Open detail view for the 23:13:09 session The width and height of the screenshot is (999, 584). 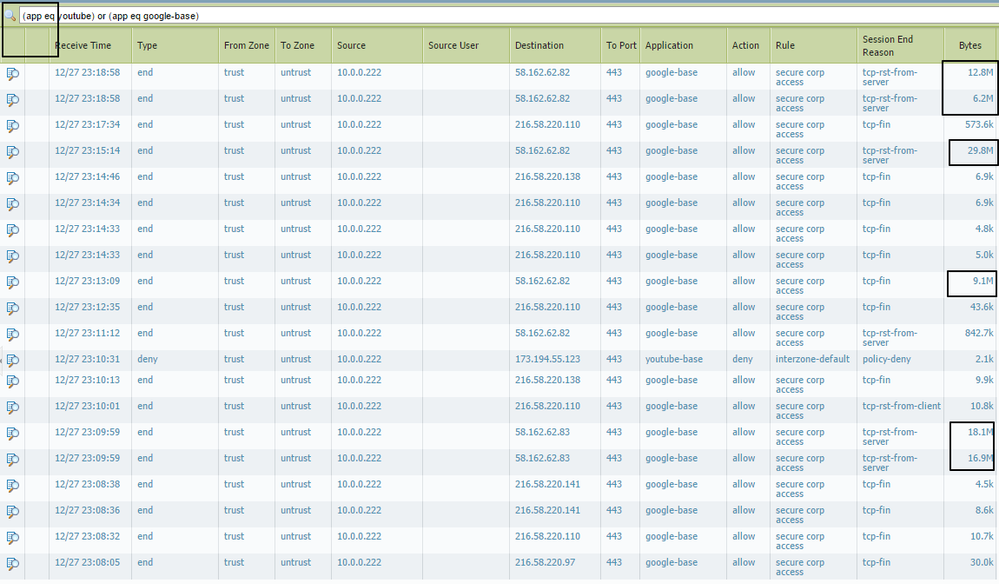coord(13,281)
